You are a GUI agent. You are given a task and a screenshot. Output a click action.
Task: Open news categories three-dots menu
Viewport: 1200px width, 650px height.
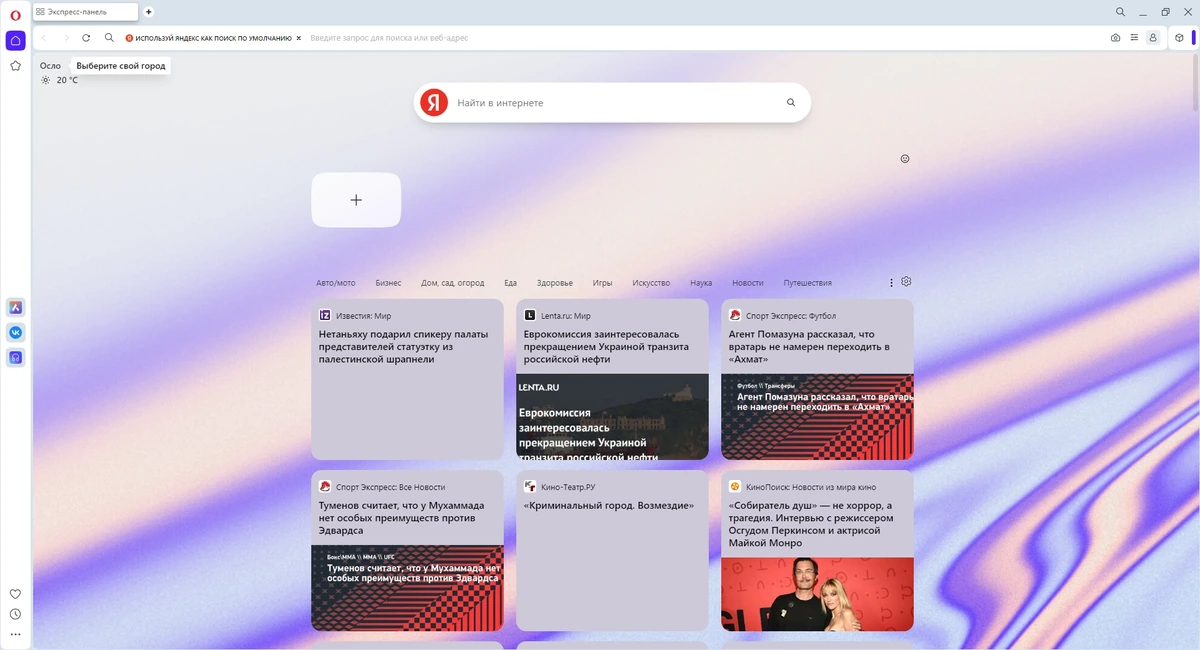pos(891,283)
